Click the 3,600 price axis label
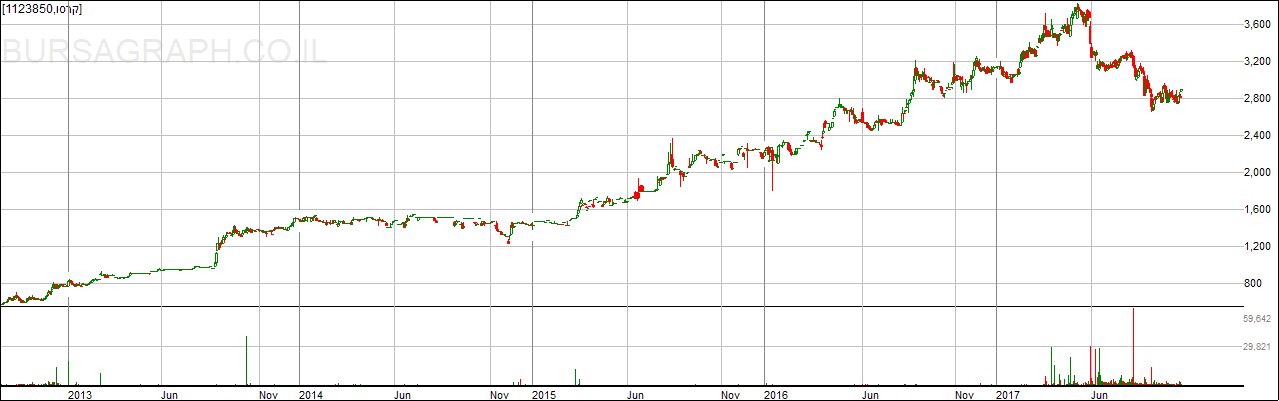 (1256, 24)
